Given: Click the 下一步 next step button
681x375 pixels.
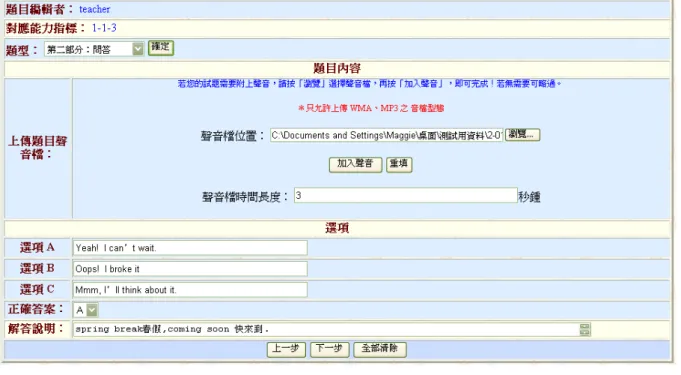Looking at the screenshot, I should pyautogui.click(x=329, y=349).
